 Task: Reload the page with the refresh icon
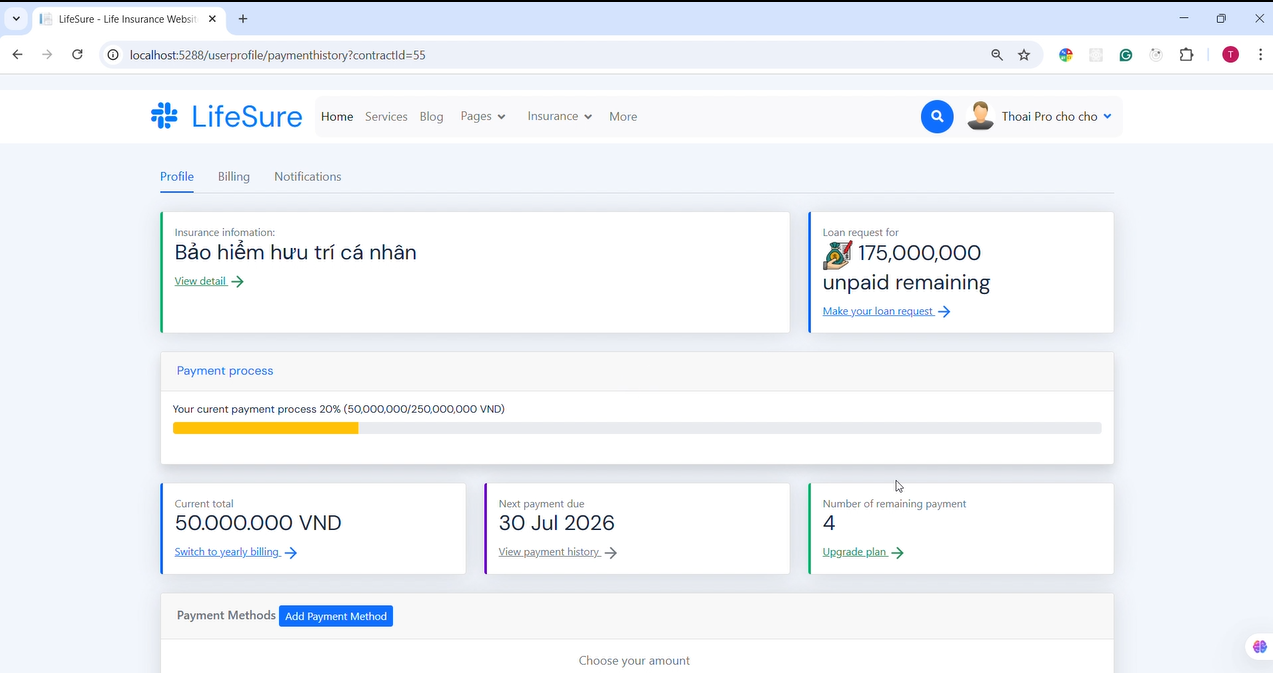point(77,55)
